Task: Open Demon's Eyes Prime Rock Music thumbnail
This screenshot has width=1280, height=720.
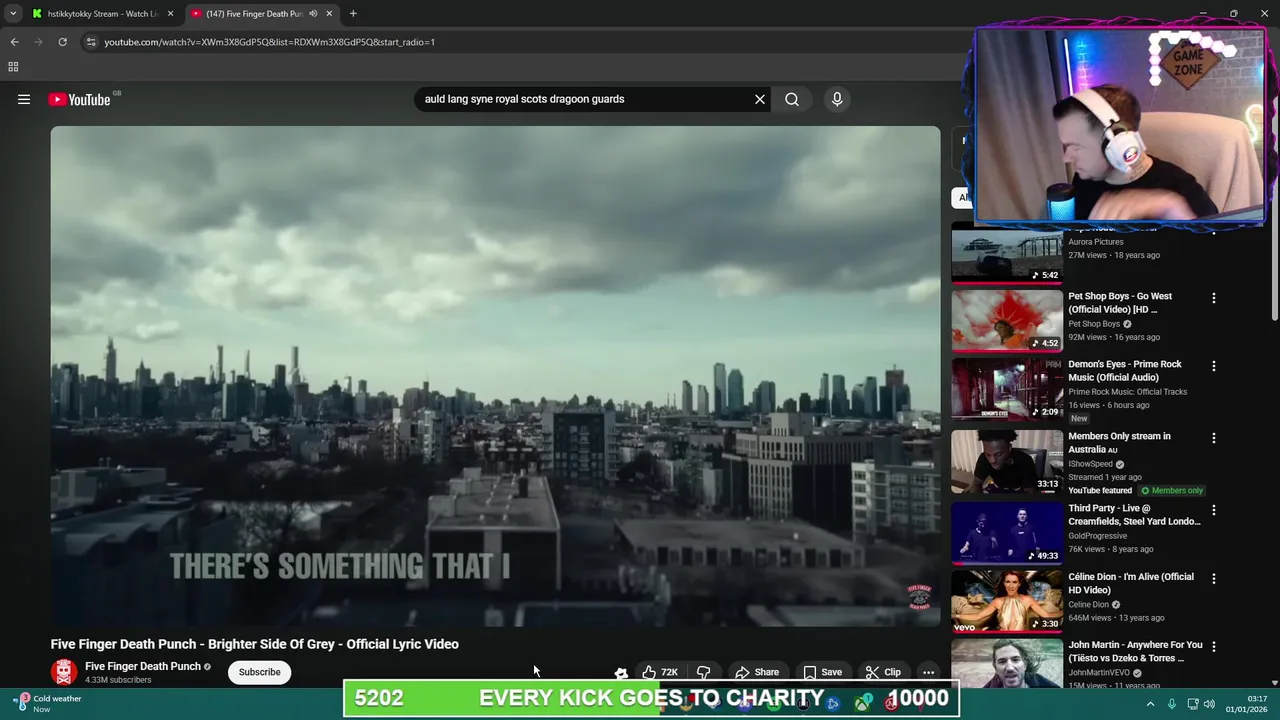Action: coord(1007,389)
